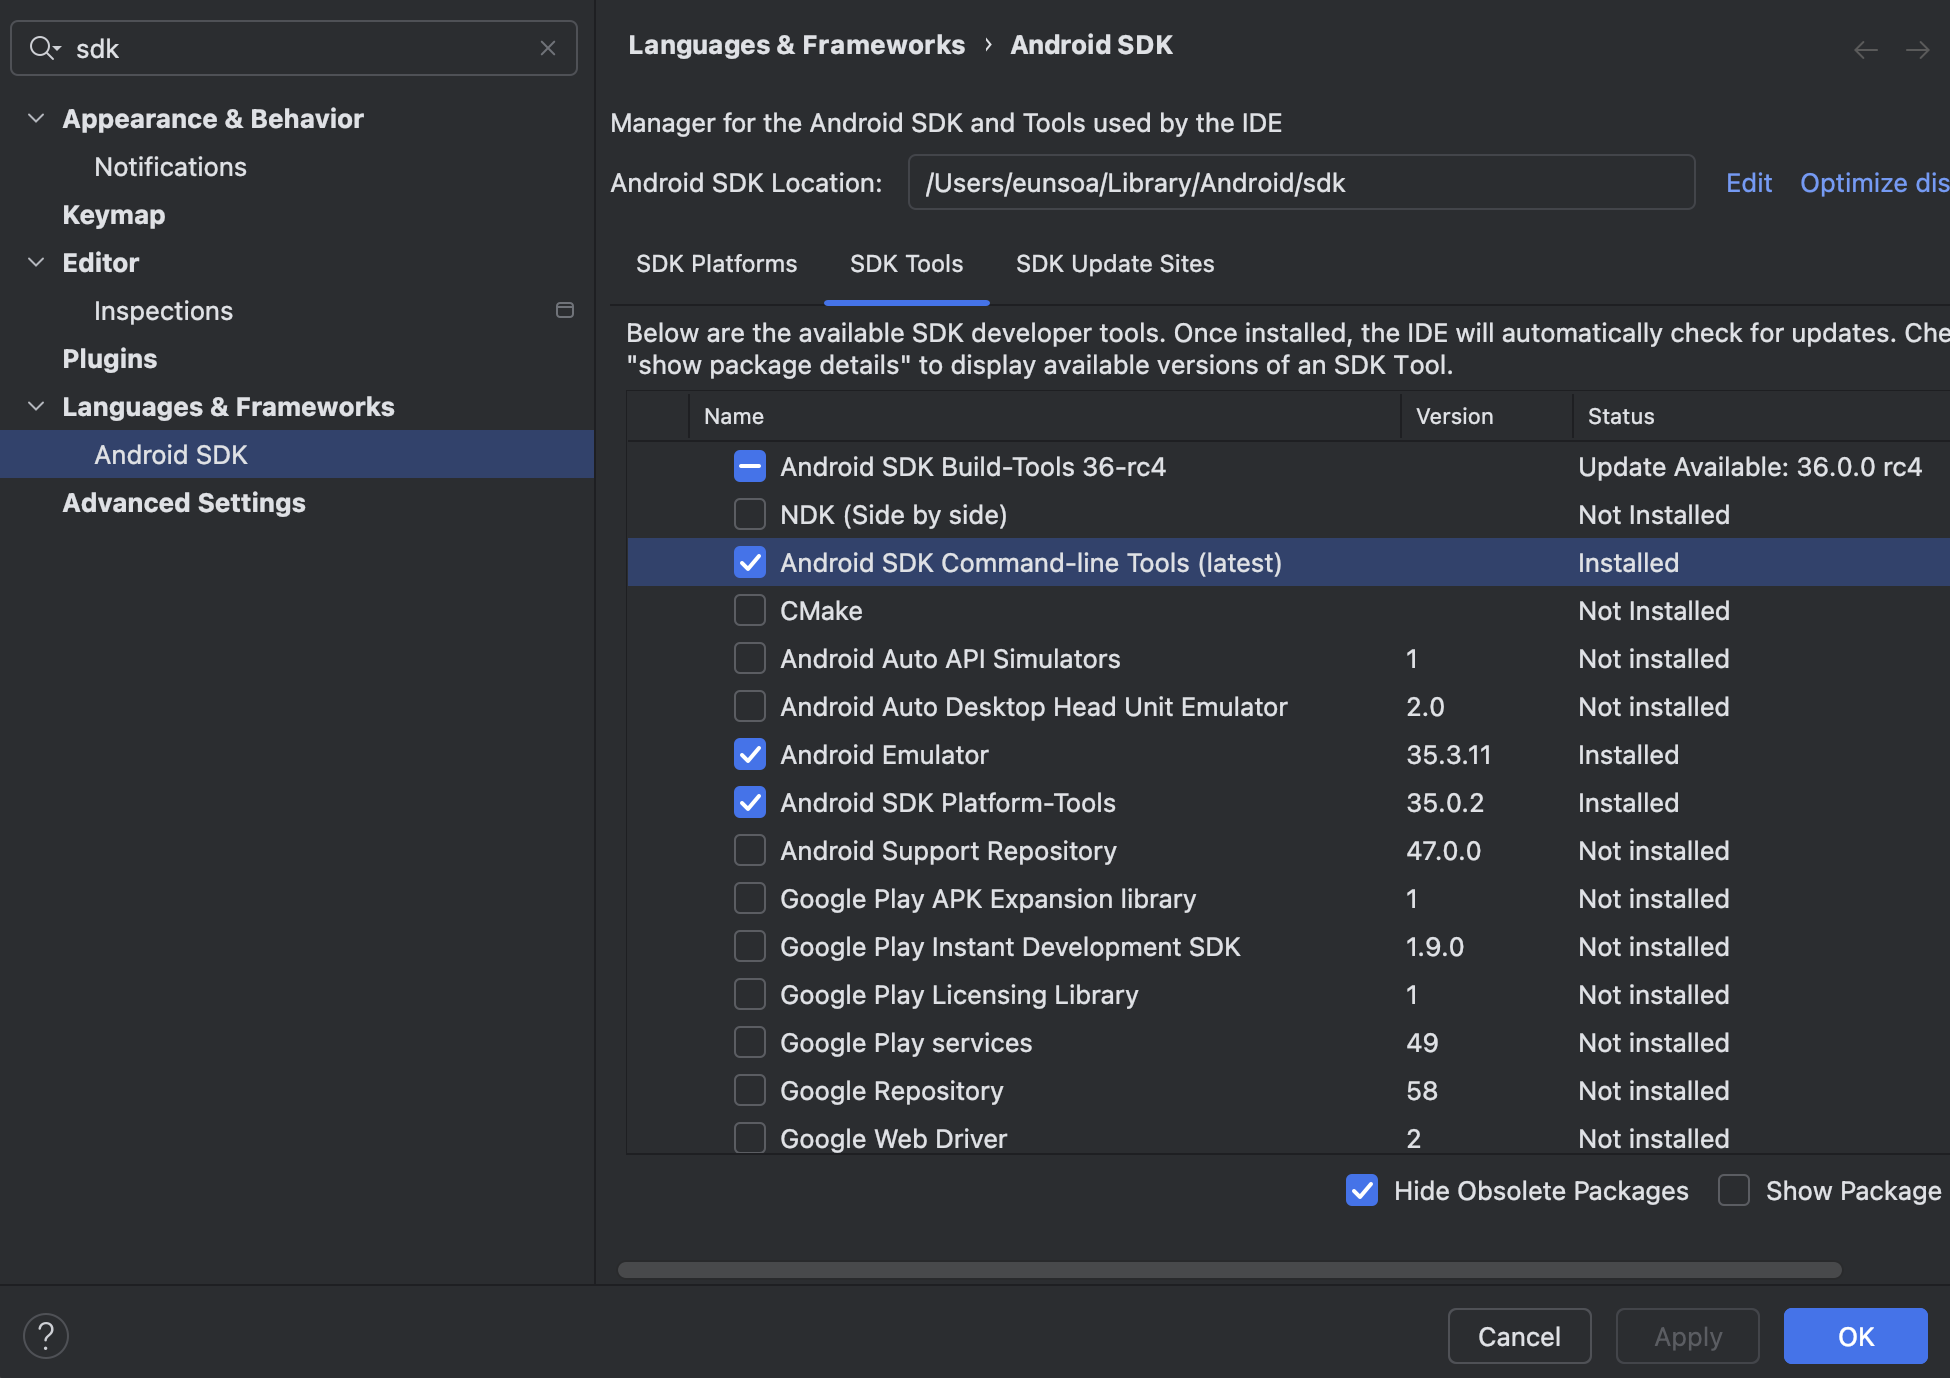Click the Apply button
Viewport: 1950px width, 1378px height.
pos(1688,1336)
